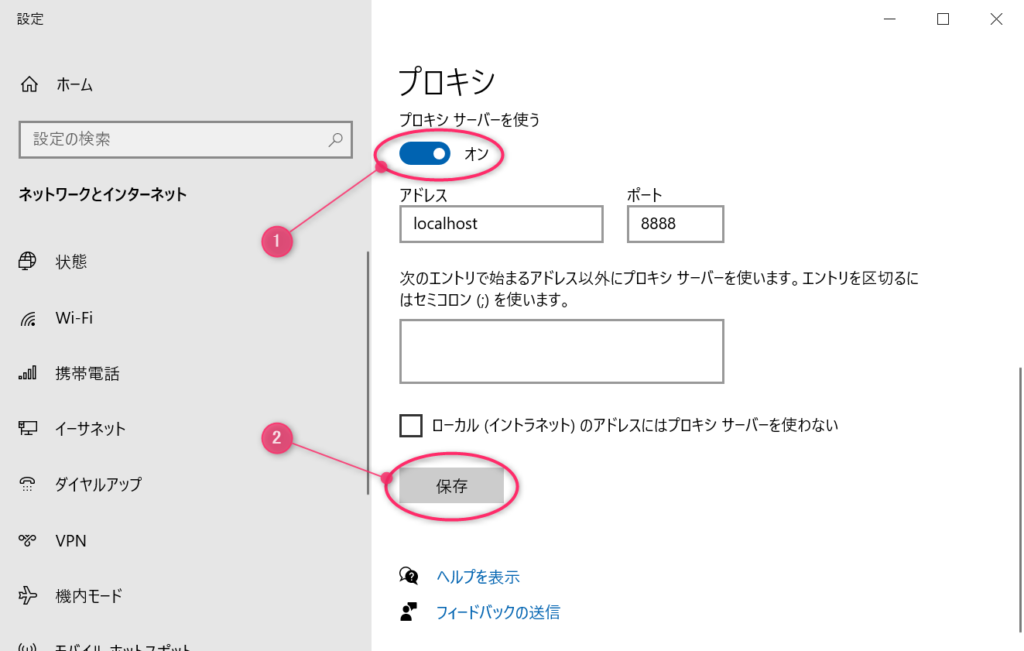This screenshot has height=651, width=1024.
Task: Click the 機内モード airplane icon
Action: 27,595
